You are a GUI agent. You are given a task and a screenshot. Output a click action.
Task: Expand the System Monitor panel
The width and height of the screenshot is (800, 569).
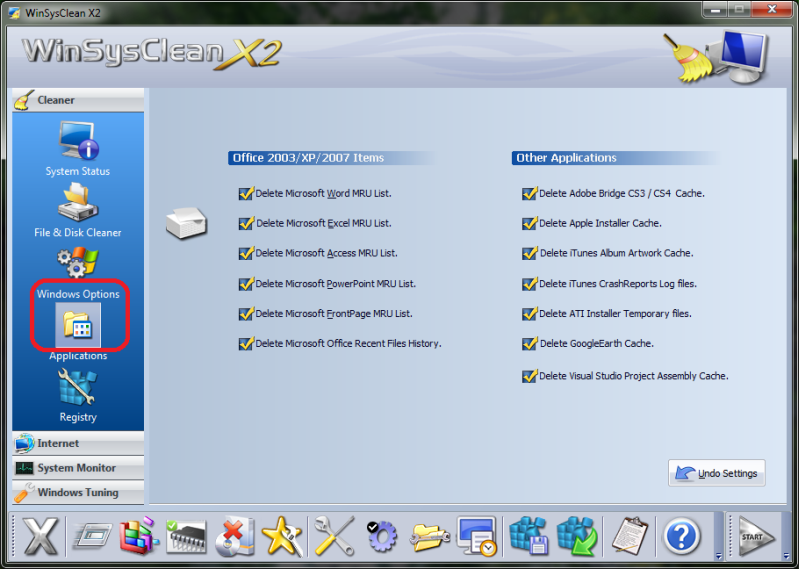tap(78, 467)
